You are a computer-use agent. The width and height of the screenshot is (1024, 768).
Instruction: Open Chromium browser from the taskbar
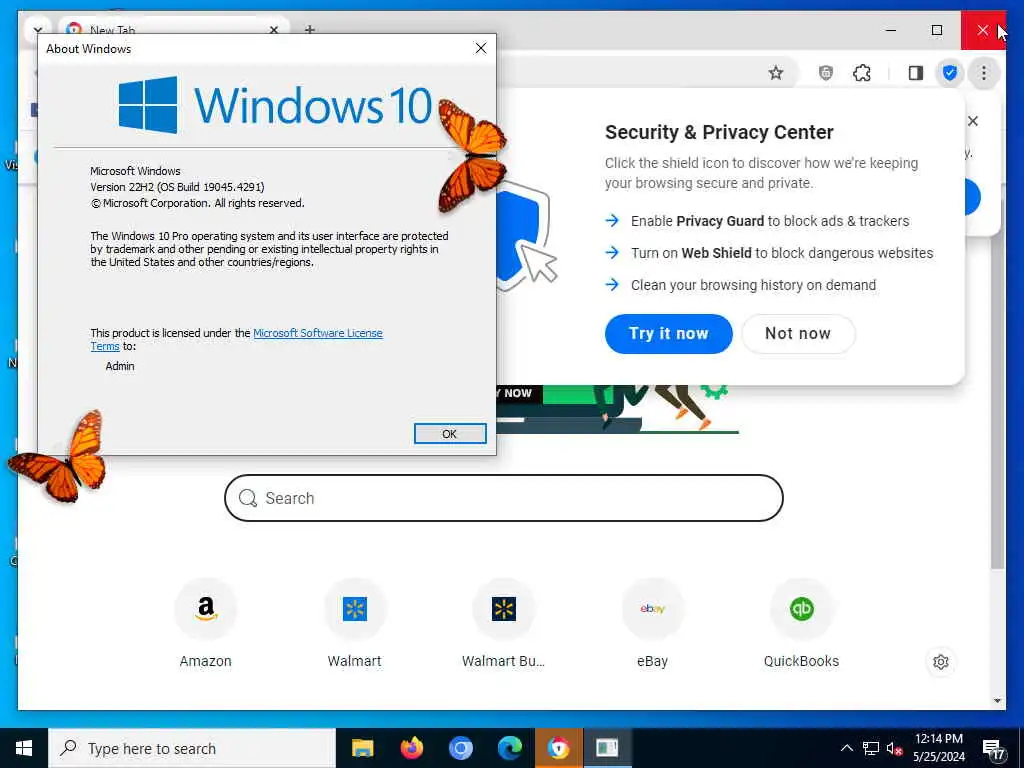pyautogui.click(x=460, y=748)
